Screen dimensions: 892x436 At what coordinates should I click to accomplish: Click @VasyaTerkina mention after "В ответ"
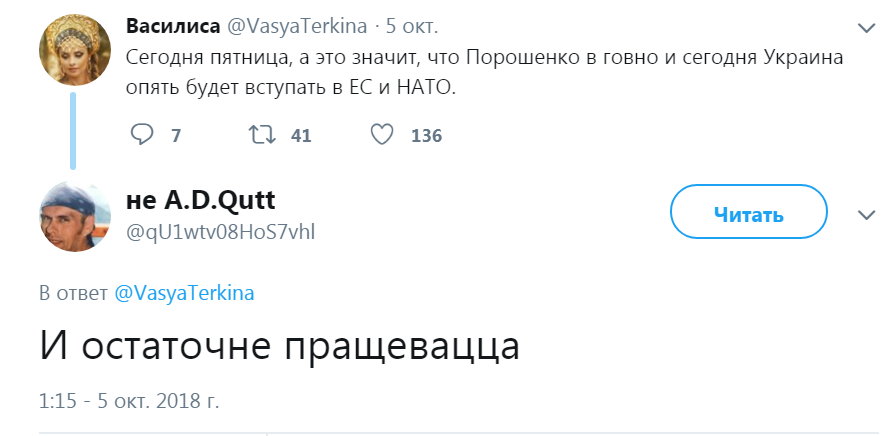click(x=185, y=293)
